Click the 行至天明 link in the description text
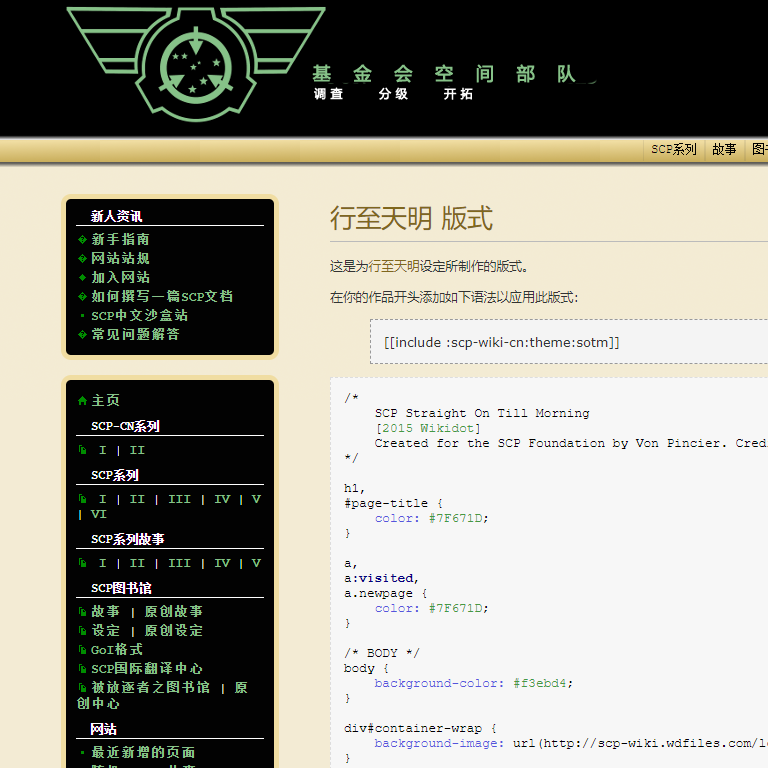Image resolution: width=768 pixels, height=768 pixels. click(x=394, y=267)
